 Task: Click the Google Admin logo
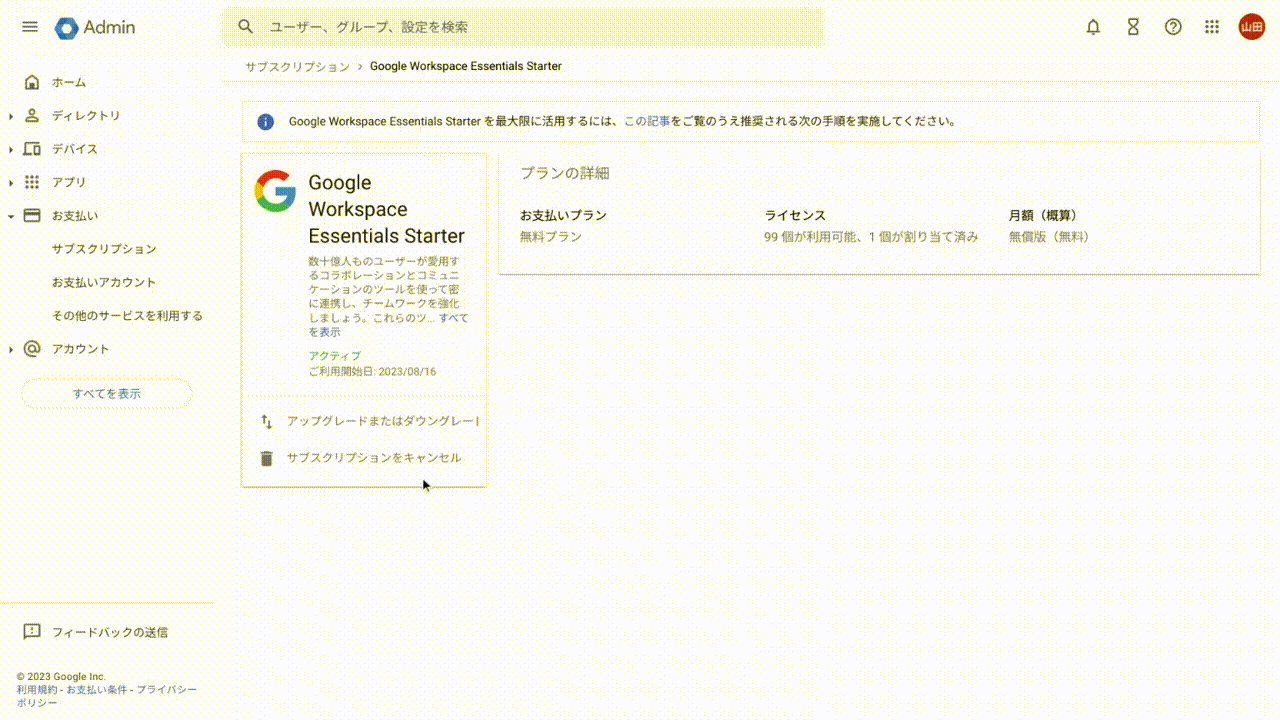[95, 28]
